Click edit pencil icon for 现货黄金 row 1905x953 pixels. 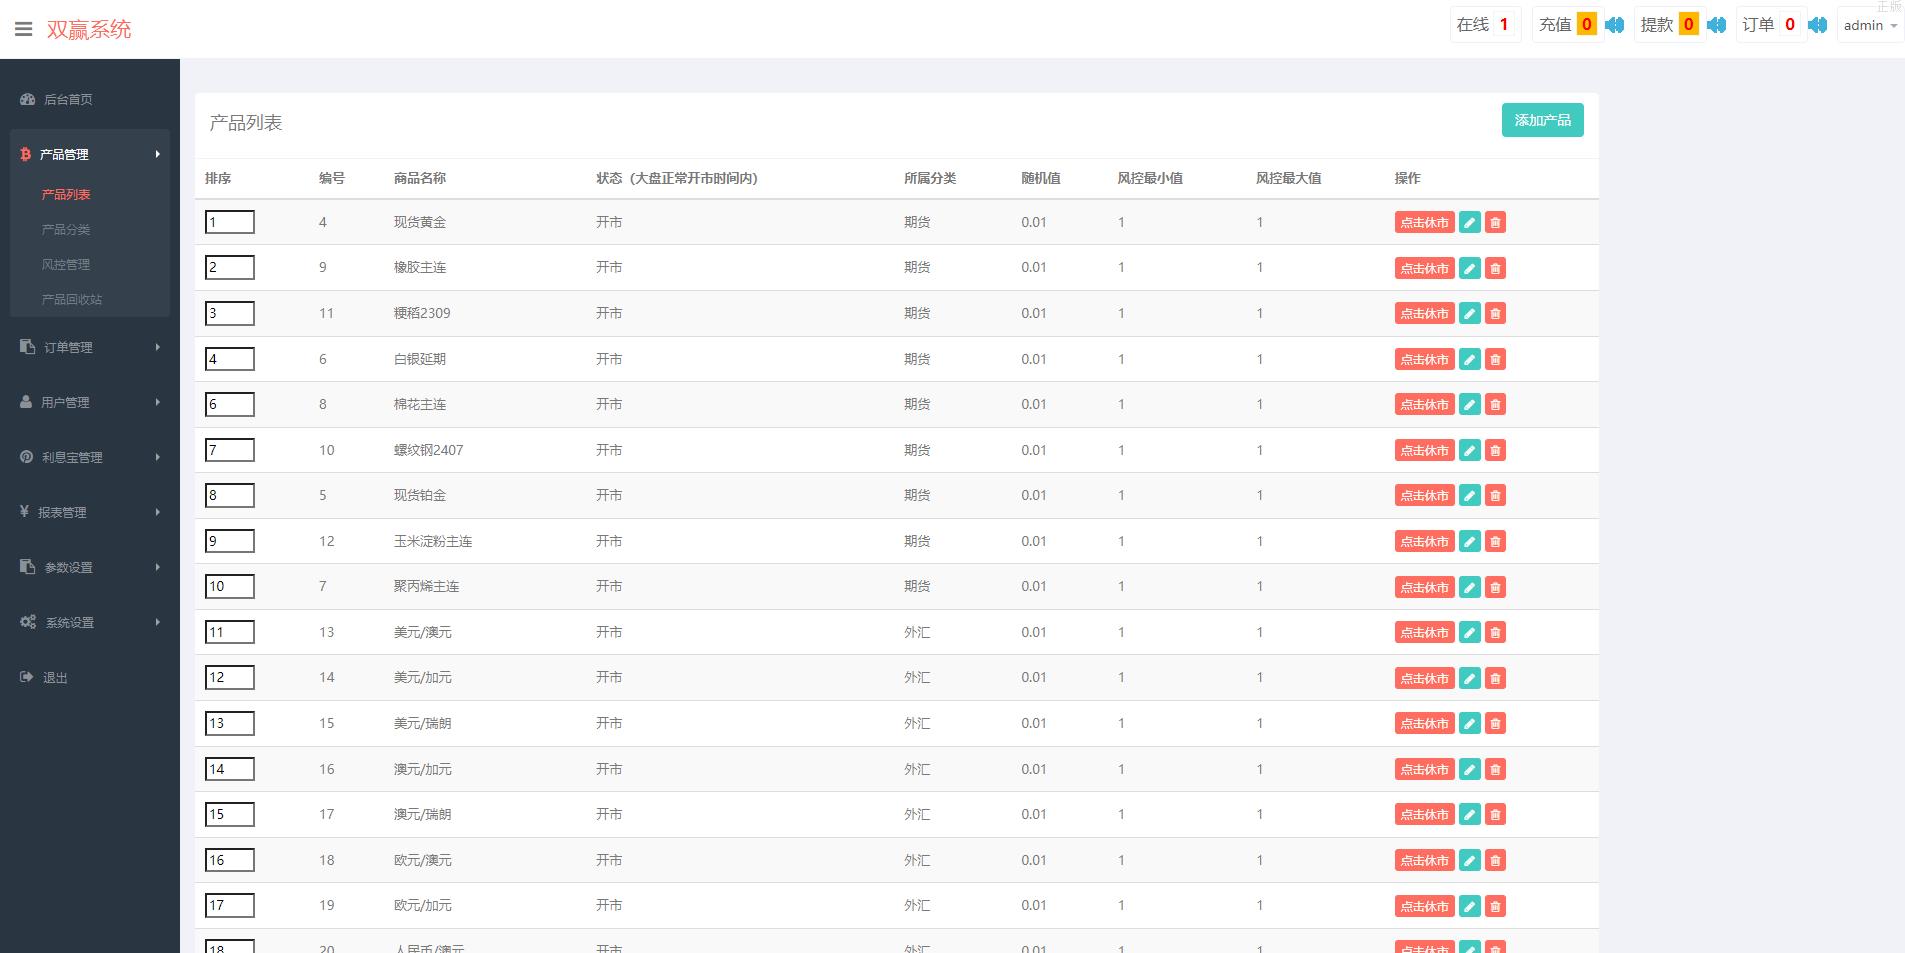pyautogui.click(x=1469, y=223)
